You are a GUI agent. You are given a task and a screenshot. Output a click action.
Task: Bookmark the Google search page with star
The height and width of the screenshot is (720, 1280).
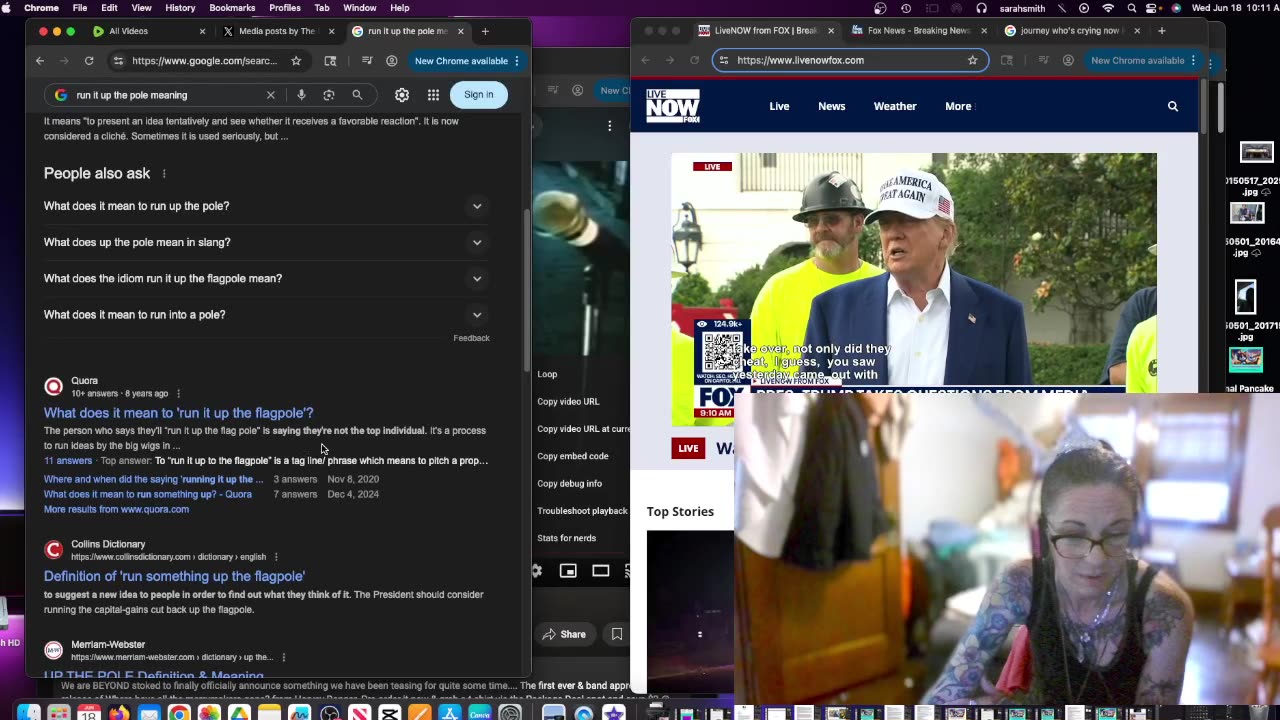(296, 61)
